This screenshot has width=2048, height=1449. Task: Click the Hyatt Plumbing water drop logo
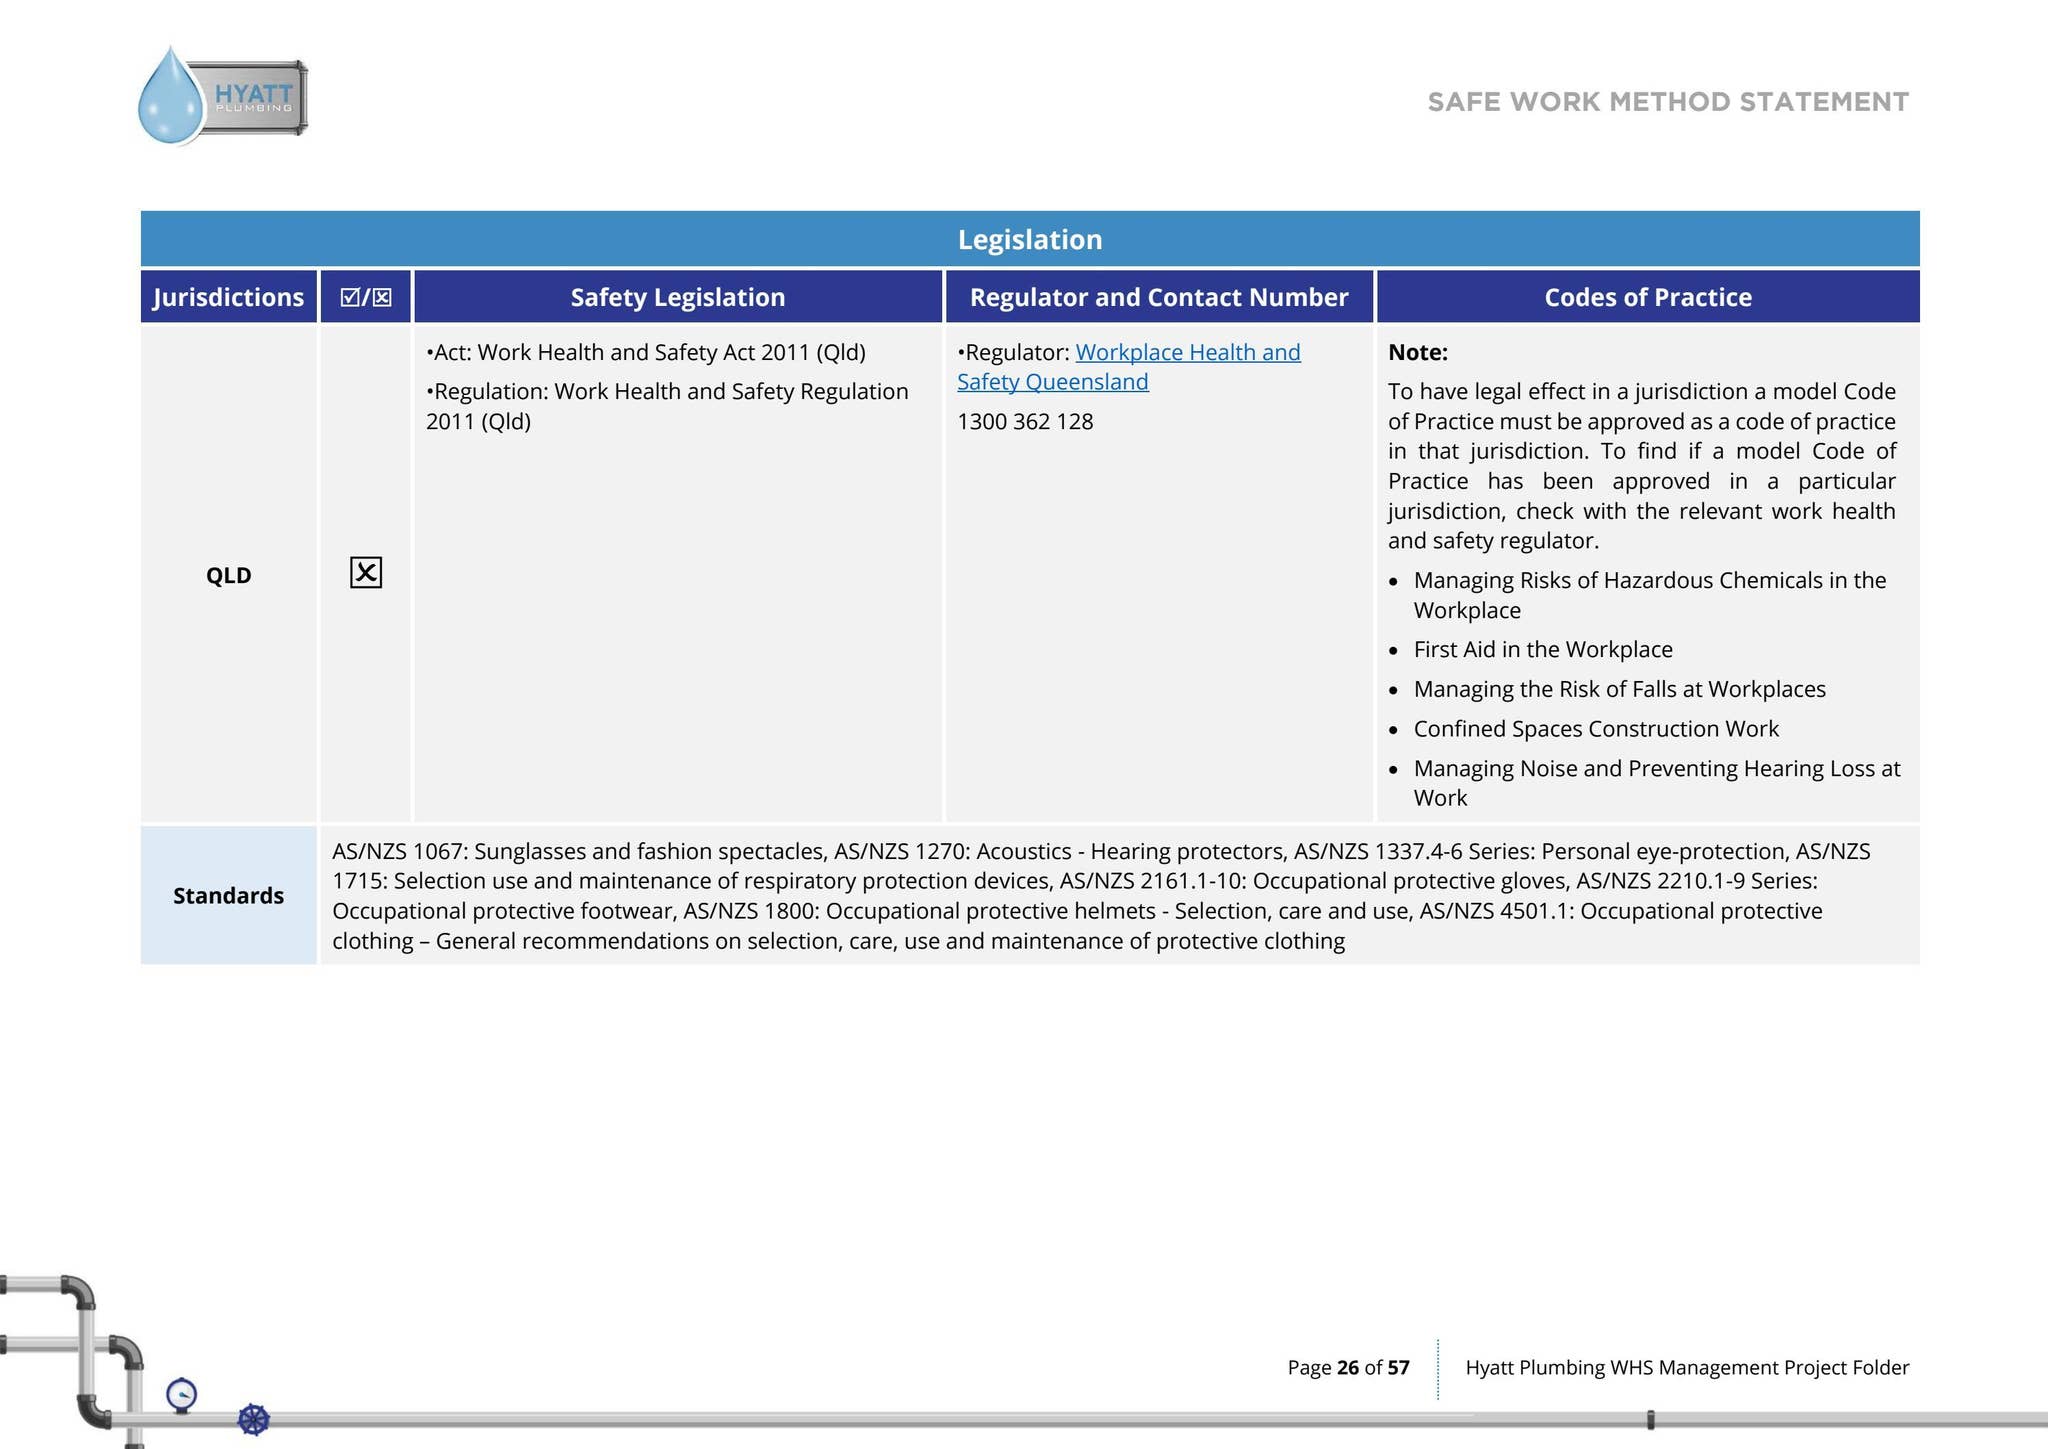pyautogui.click(x=222, y=97)
